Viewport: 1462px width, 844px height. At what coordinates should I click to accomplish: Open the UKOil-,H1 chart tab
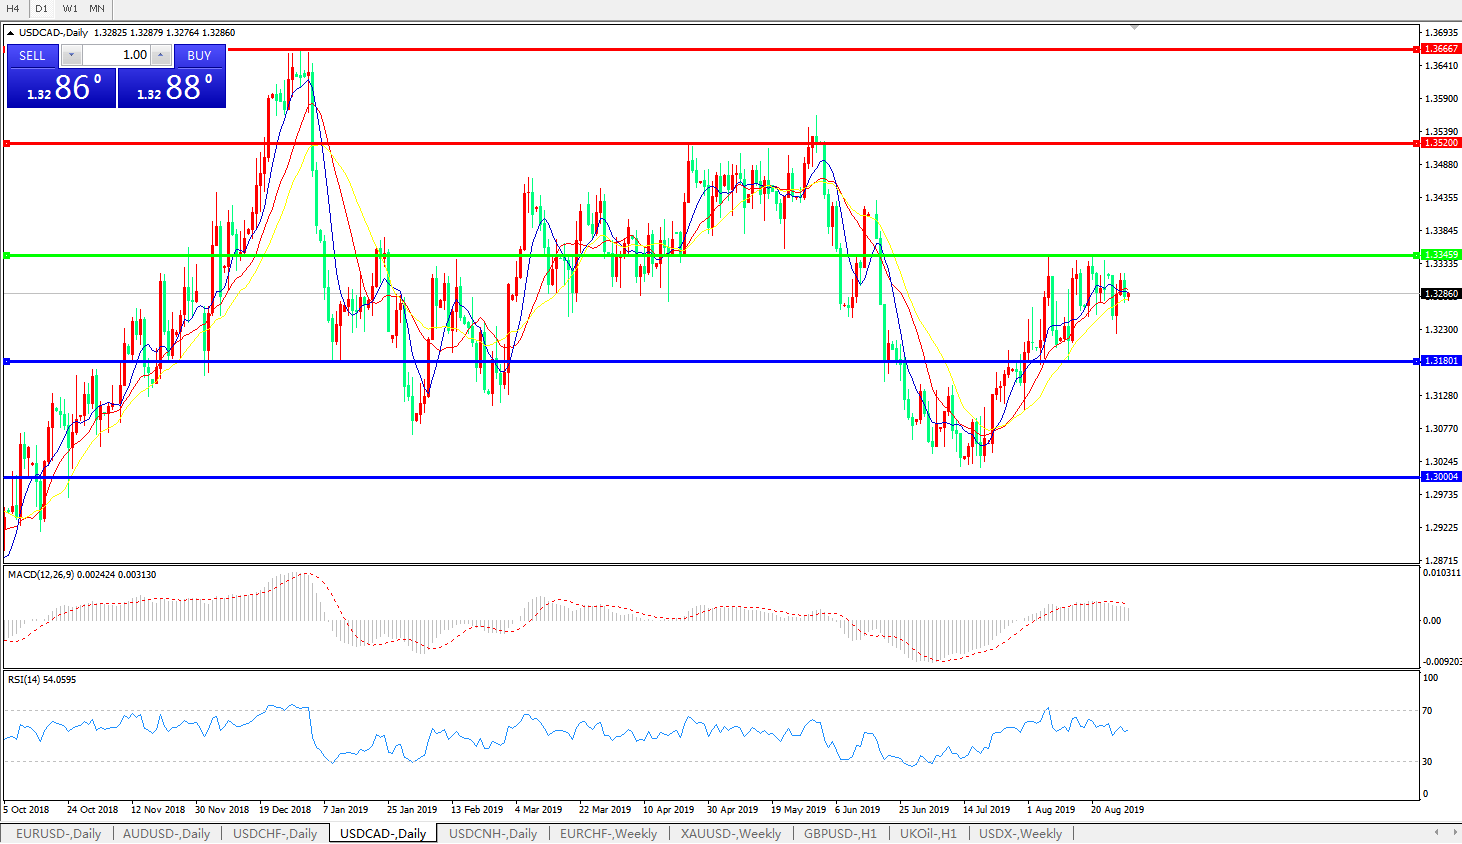tap(927, 833)
